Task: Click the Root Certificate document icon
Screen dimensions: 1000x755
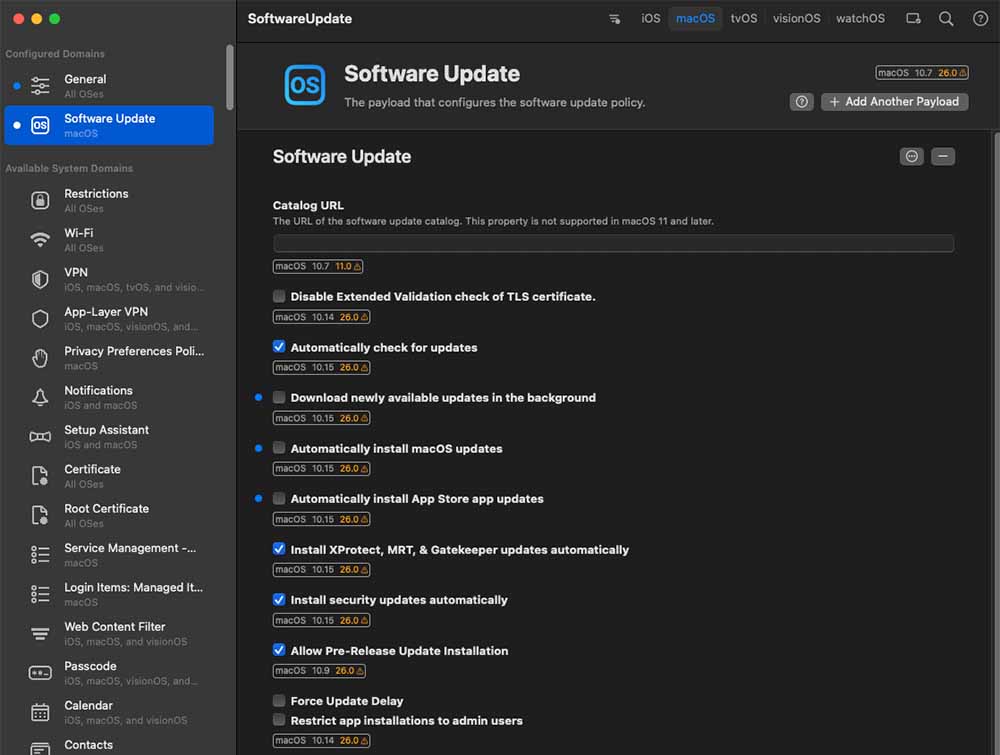Action: pyautogui.click(x=40, y=515)
